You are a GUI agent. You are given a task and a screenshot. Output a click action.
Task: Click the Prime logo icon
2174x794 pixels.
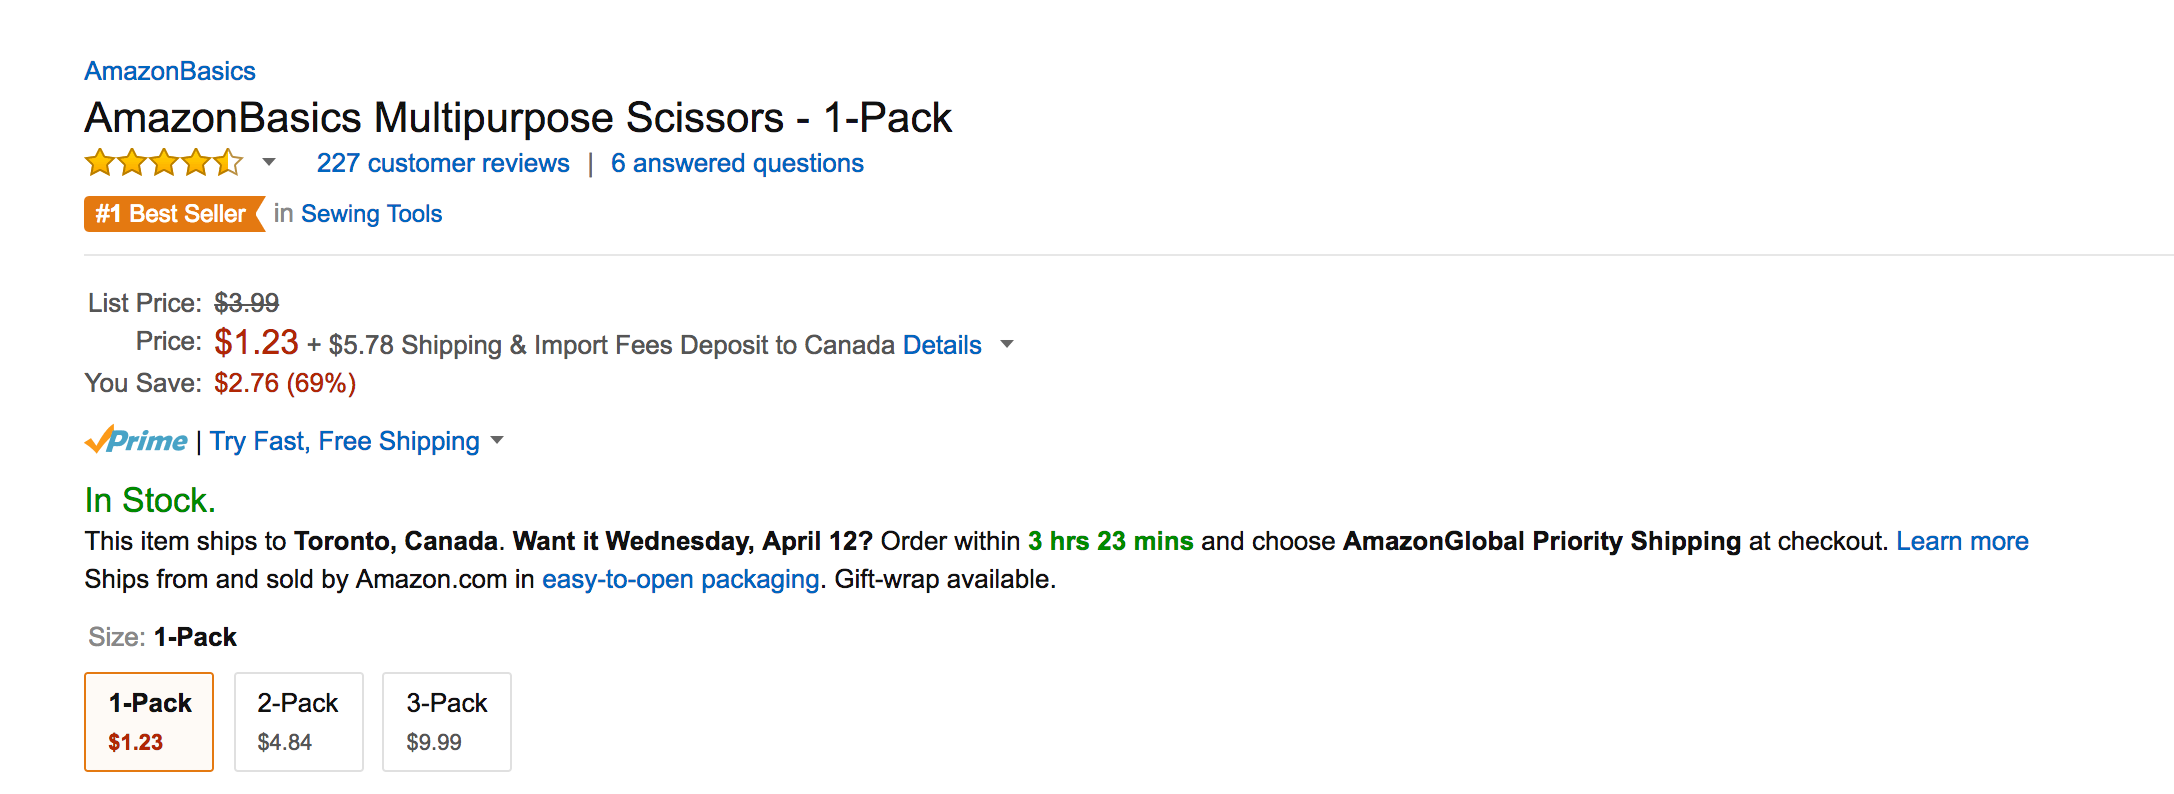[136, 440]
